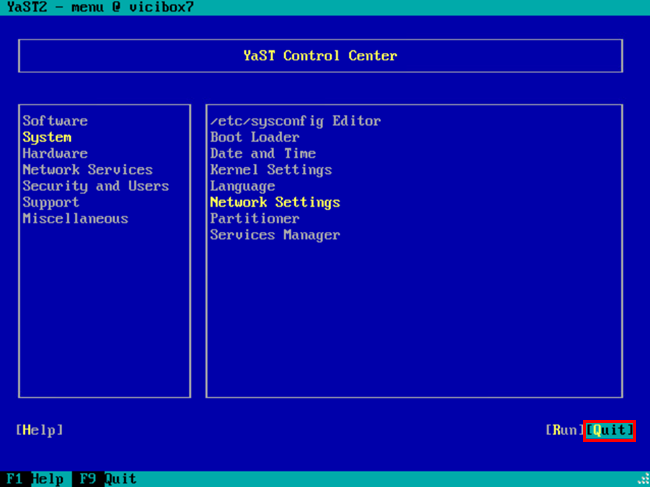The width and height of the screenshot is (650, 487).
Task: Select the Miscellaneous category
Action: [75, 218]
